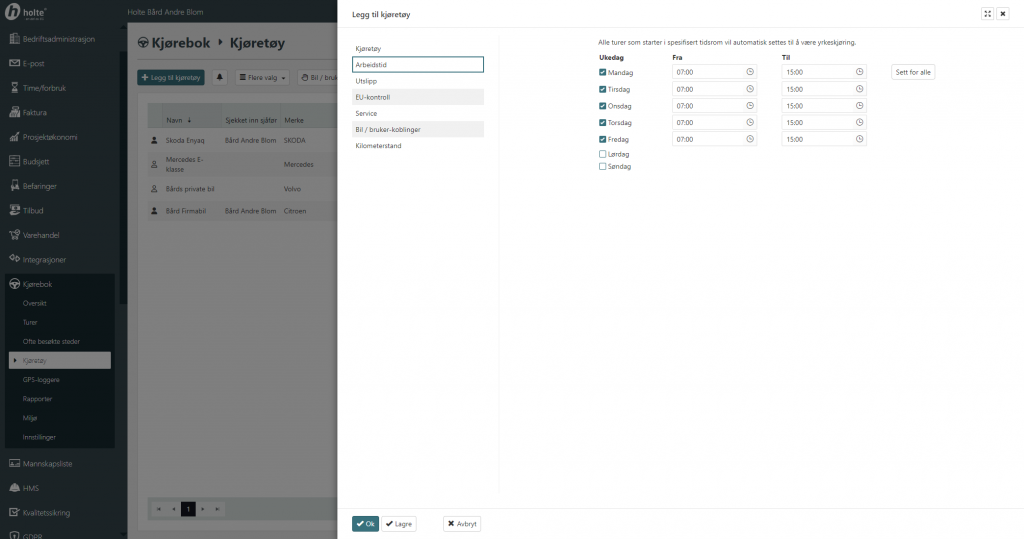Enable the Søndag checkbox
1024x539 pixels.
point(602,166)
